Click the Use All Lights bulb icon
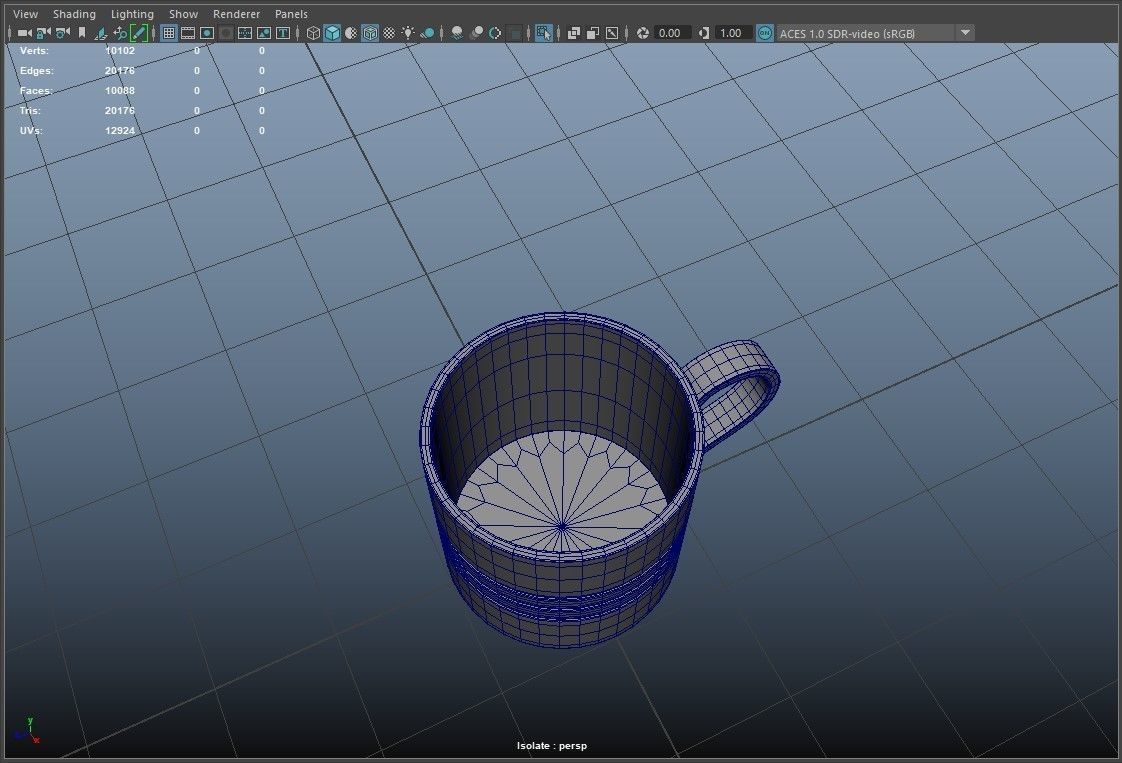Screen dimensions: 1122x763 click(408, 33)
